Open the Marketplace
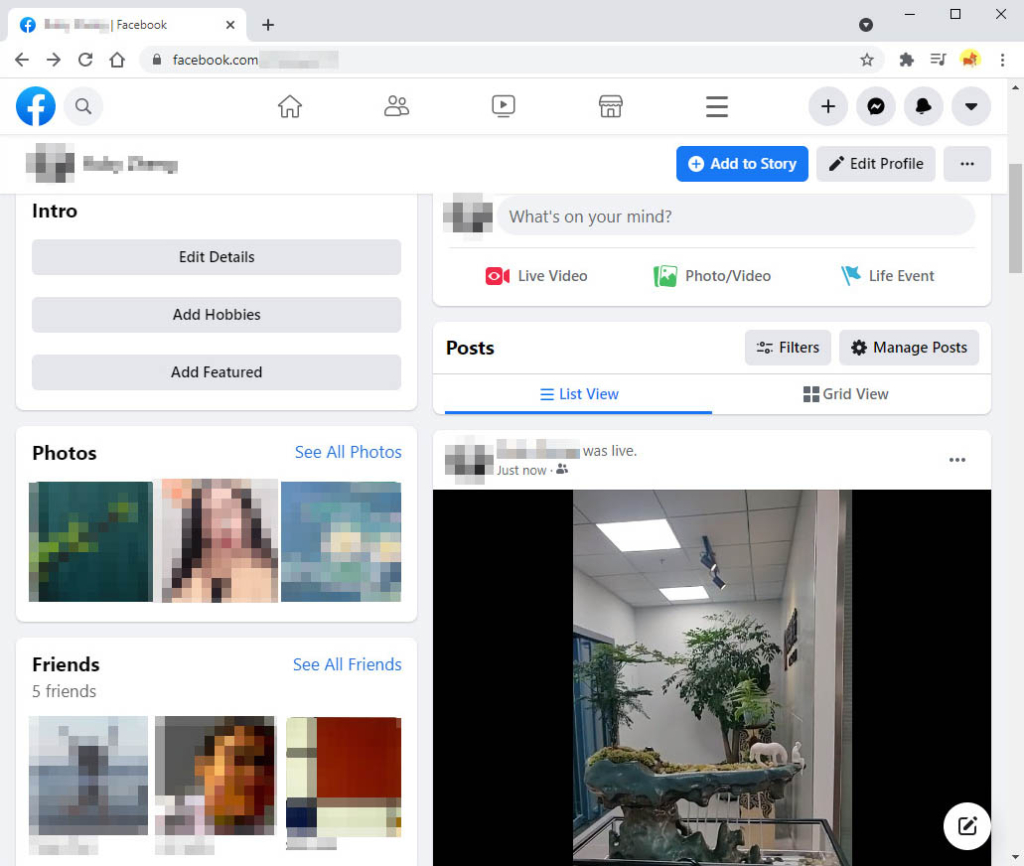 610,106
